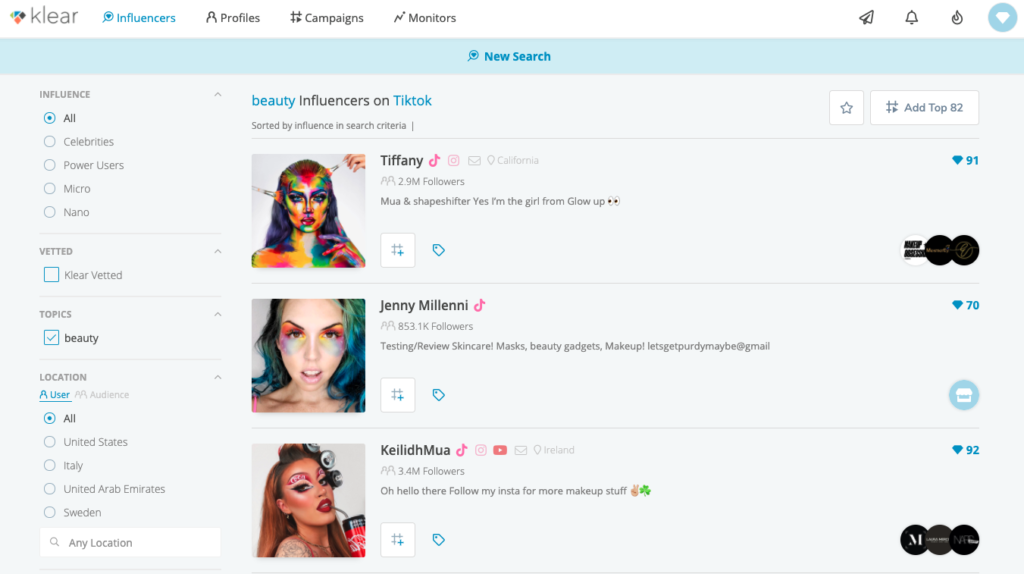Click the Add Top 82 button
The image size is (1024, 574).
tap(924, 108)
